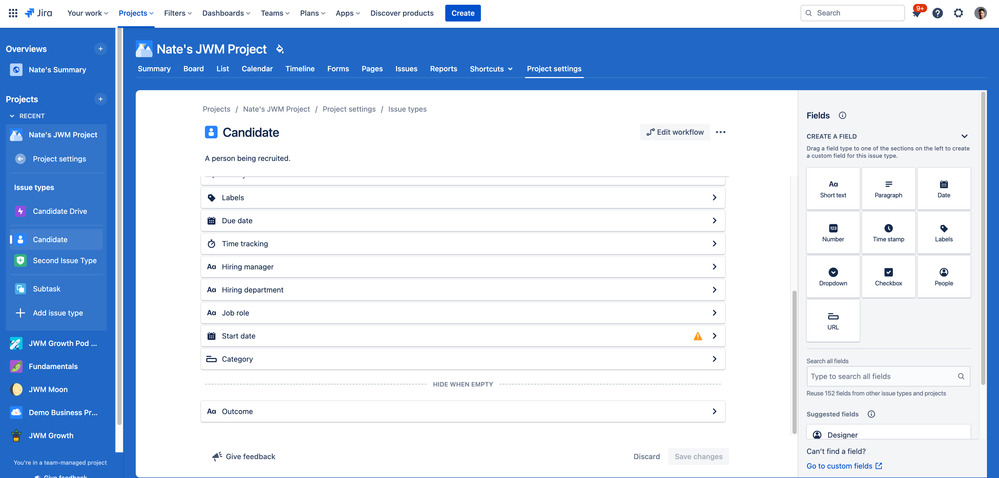Open the Shortcuts dropdown tab
This screenshot has width=999, height=478.
(491, 69)
